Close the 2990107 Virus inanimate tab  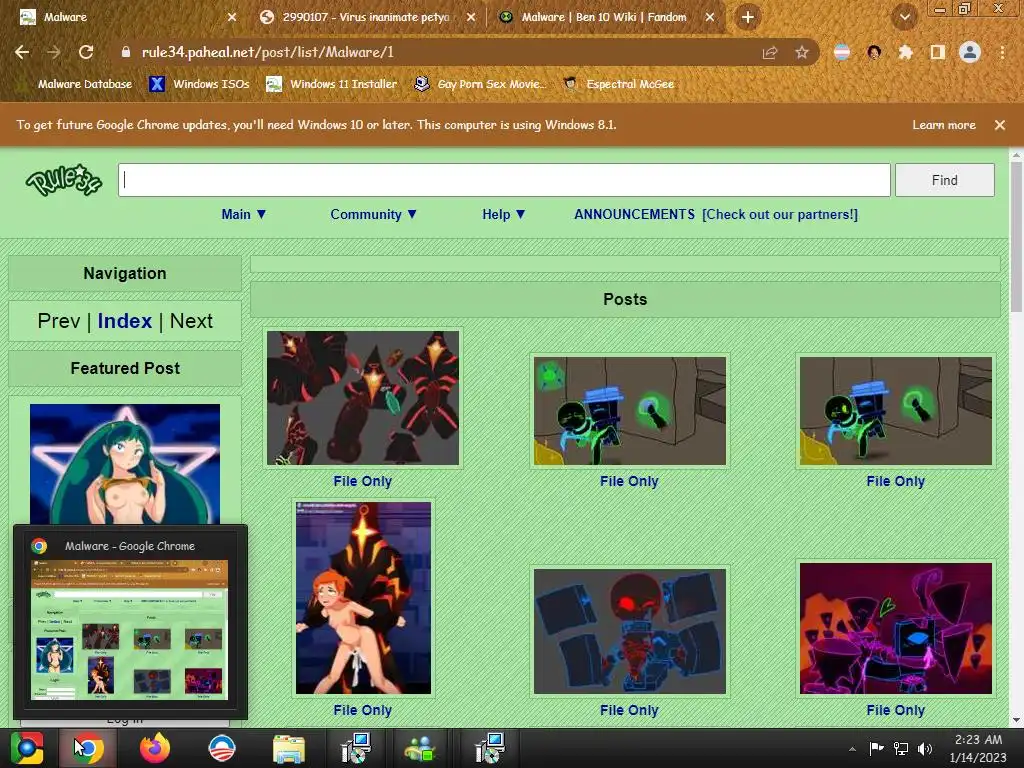pyautogui.click(x=471, y=17)
